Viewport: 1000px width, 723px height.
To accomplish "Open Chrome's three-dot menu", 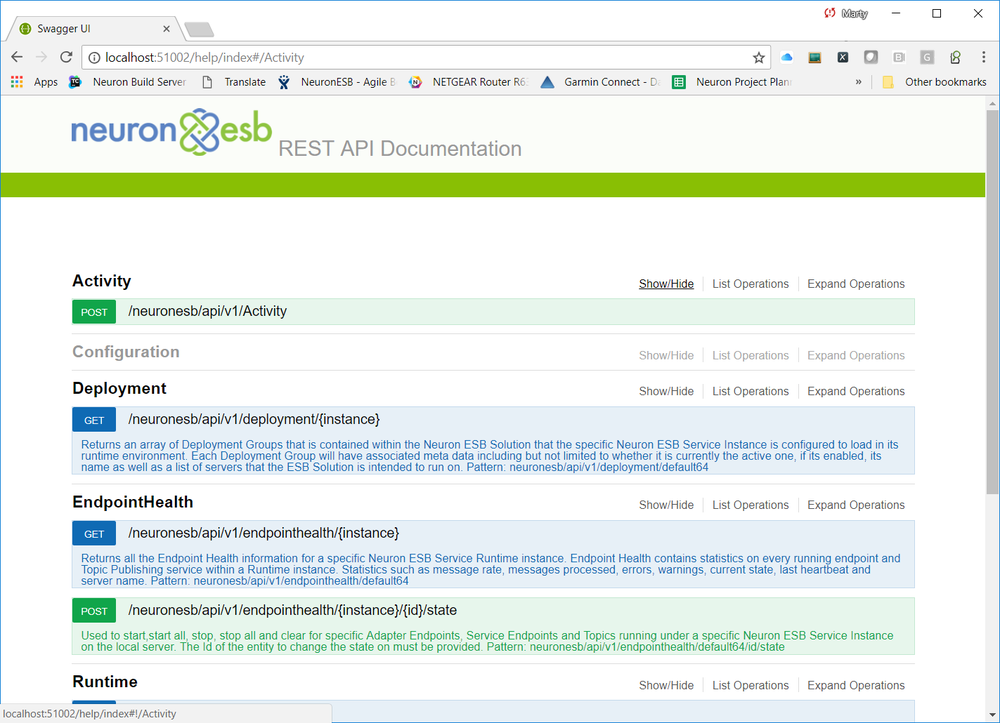I will point(983,57).
